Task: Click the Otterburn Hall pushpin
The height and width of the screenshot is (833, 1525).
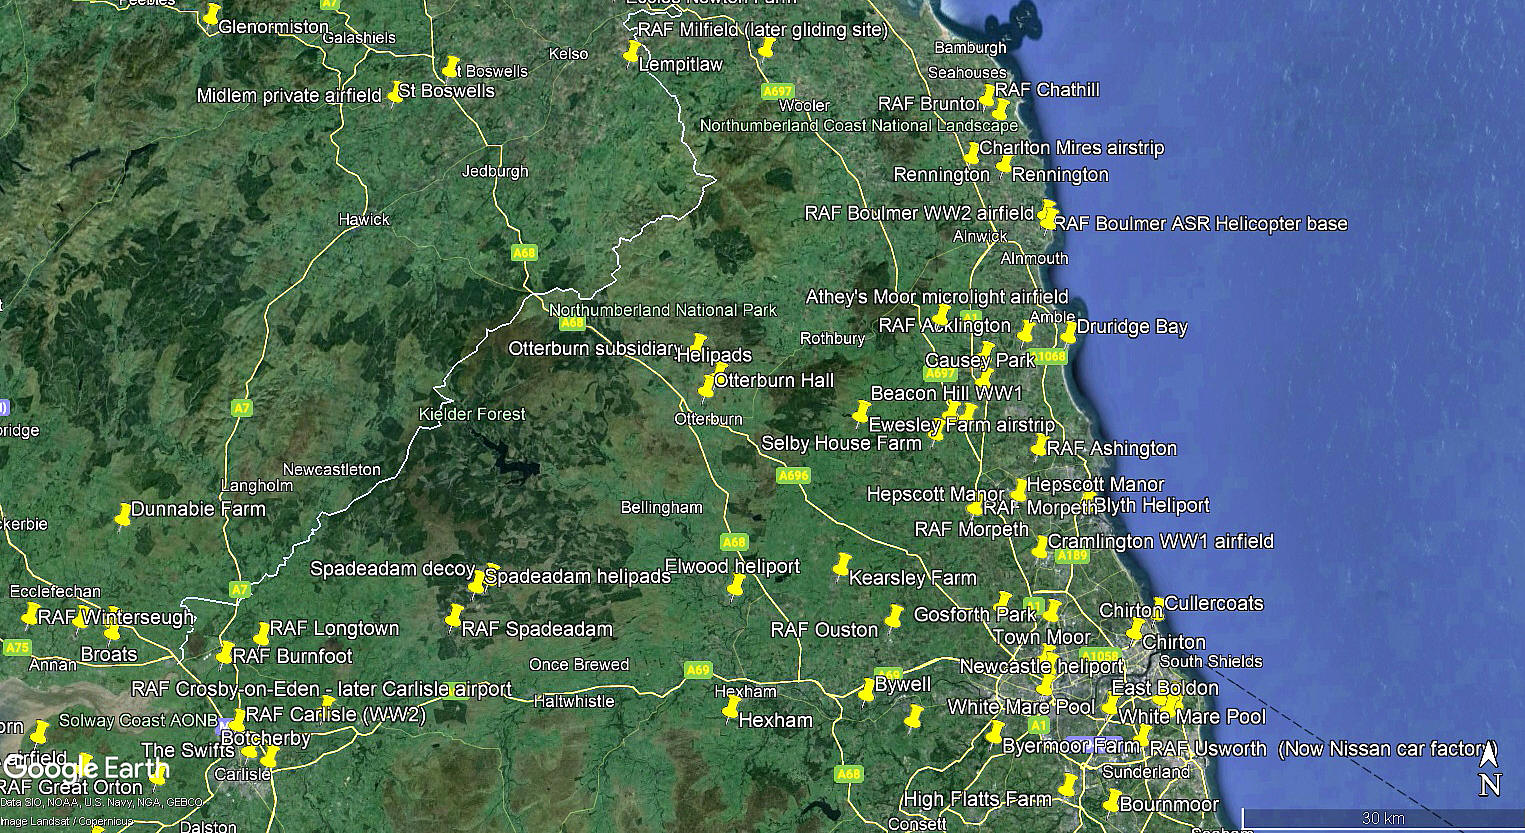Action: (x=708, y=386)
